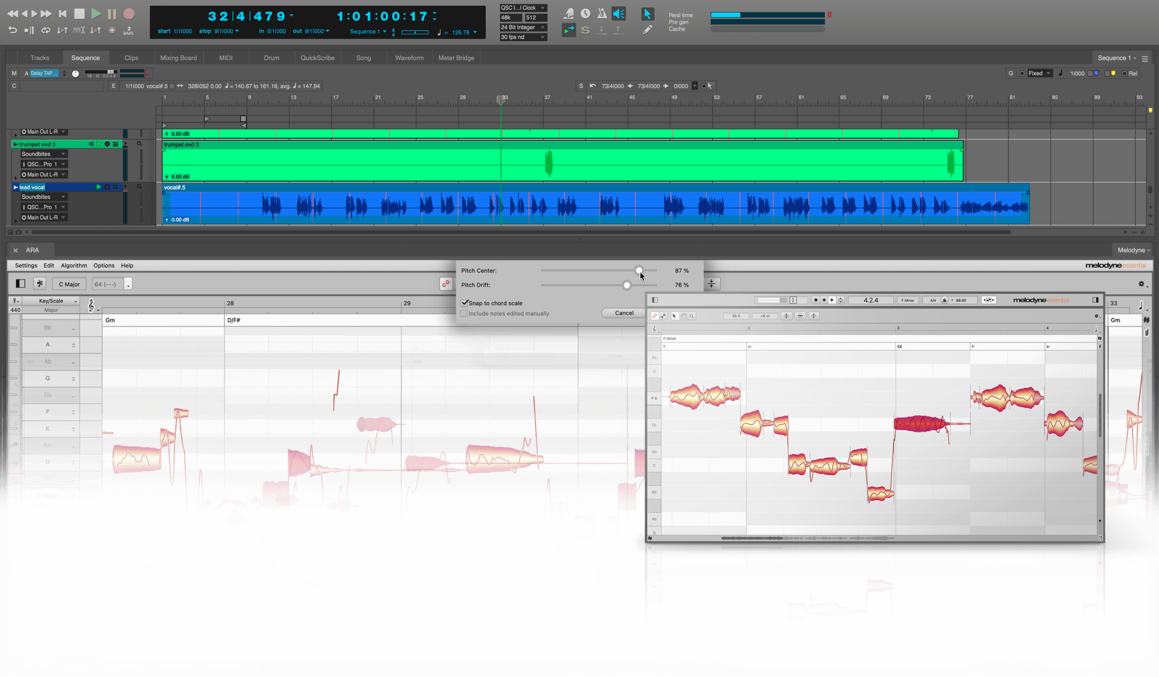Uncheck Snap to chord scale
The width and height of the screenshot is (1159, 677).
pos(465,303)
